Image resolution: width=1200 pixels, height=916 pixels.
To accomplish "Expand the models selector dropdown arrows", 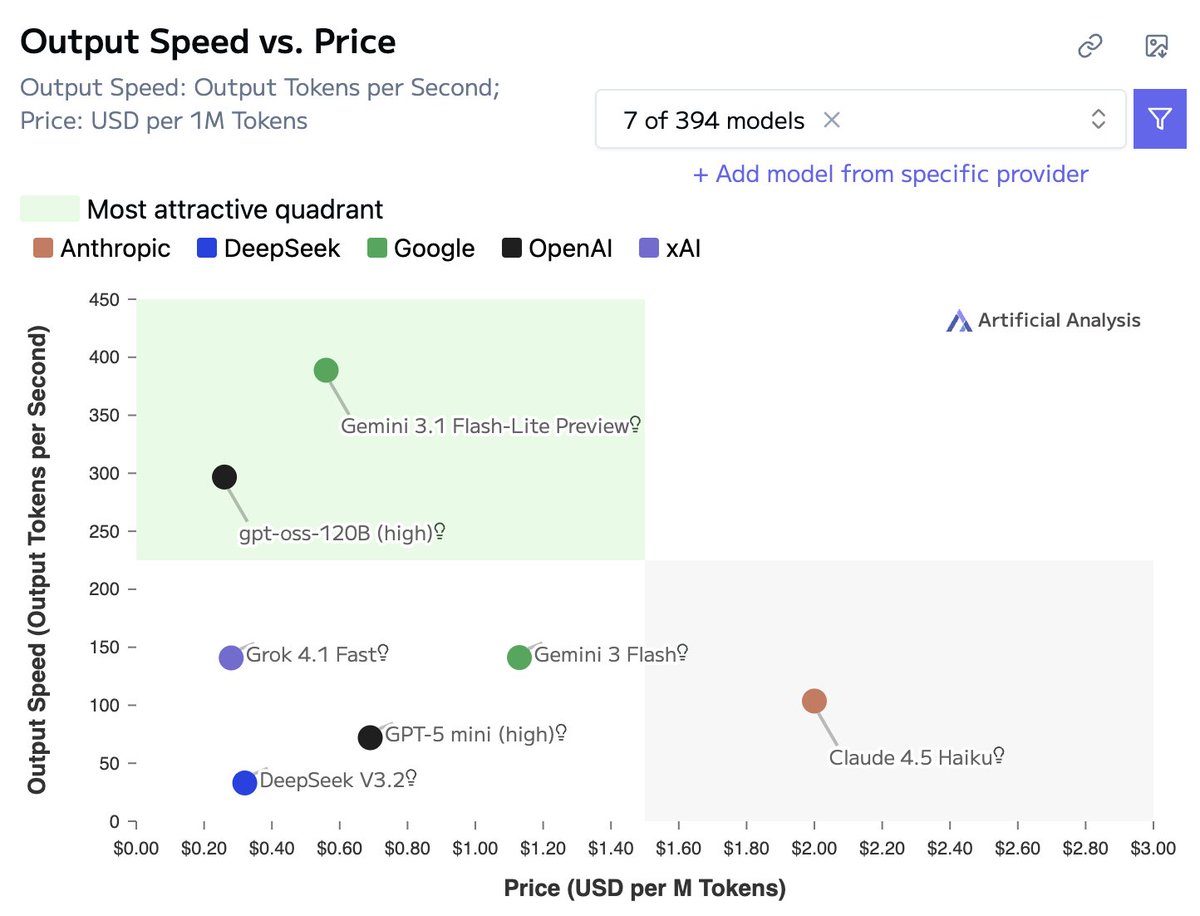I will [x=1098, y=120].
